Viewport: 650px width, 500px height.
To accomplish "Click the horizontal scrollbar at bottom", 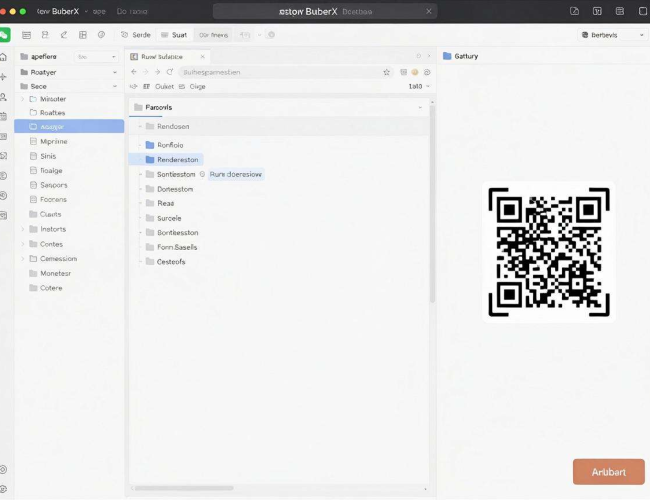I will [x=184, y=488].
